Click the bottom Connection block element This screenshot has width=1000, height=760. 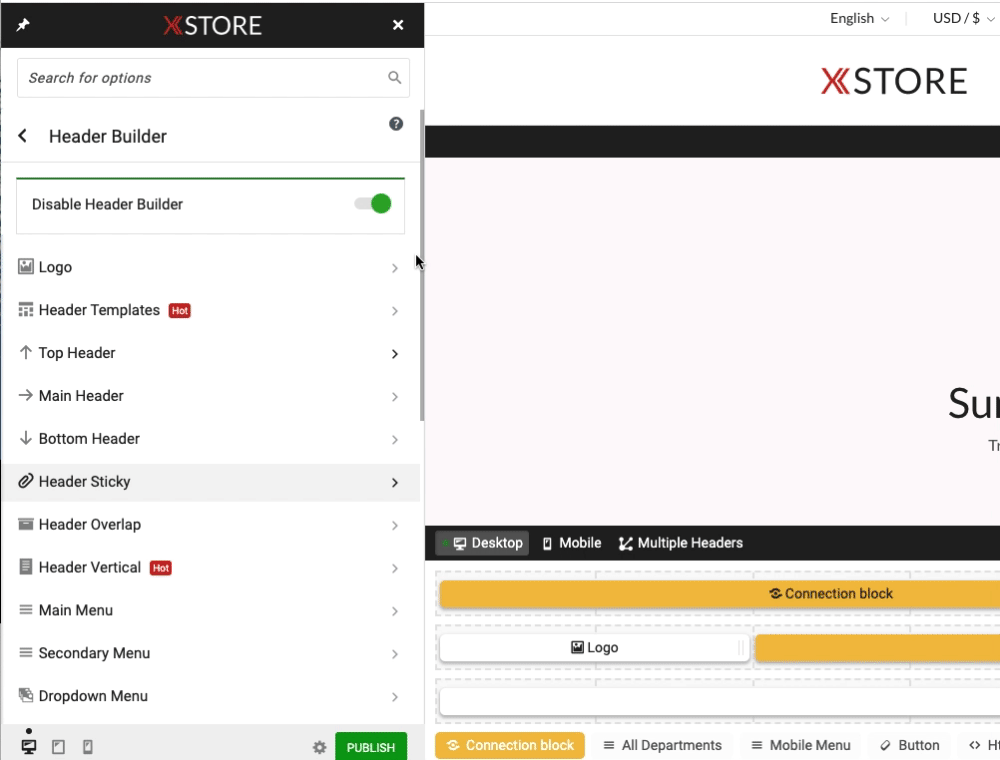[510, 745]
